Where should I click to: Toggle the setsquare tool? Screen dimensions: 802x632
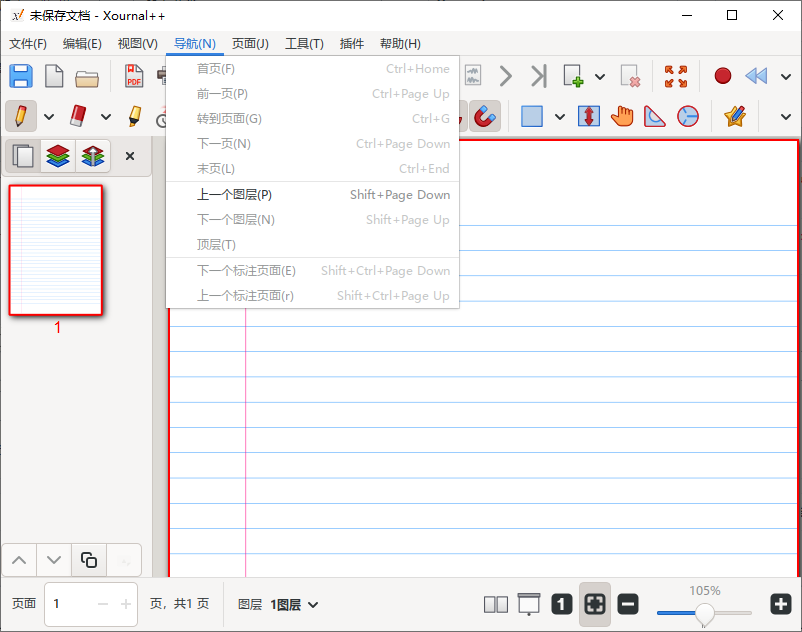(654, 116)
